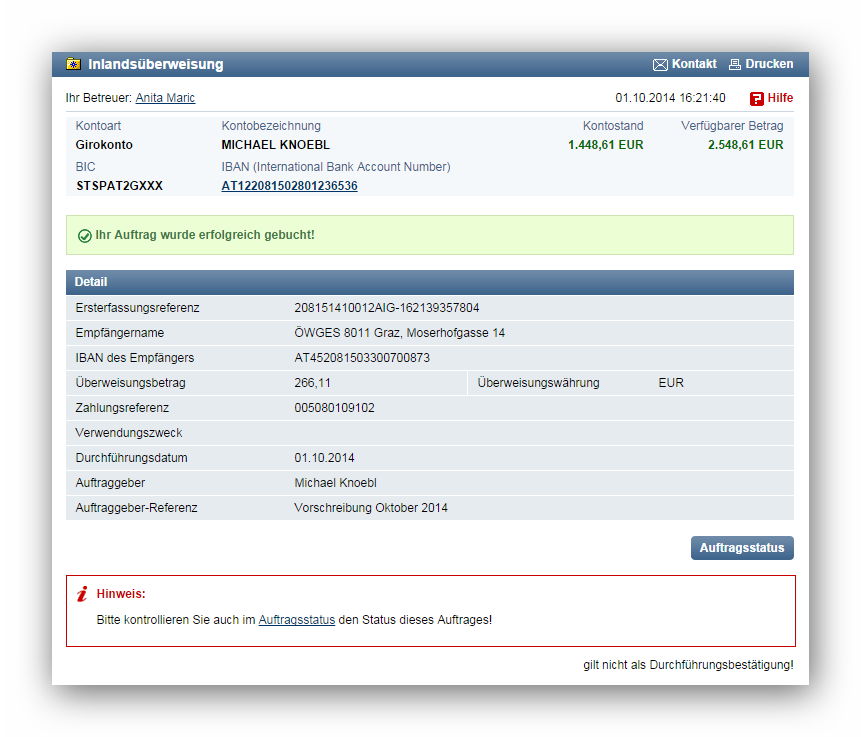861x737 pixels.
Task: Open advisor Anita Maric link
Action: [x=165, y=98]
